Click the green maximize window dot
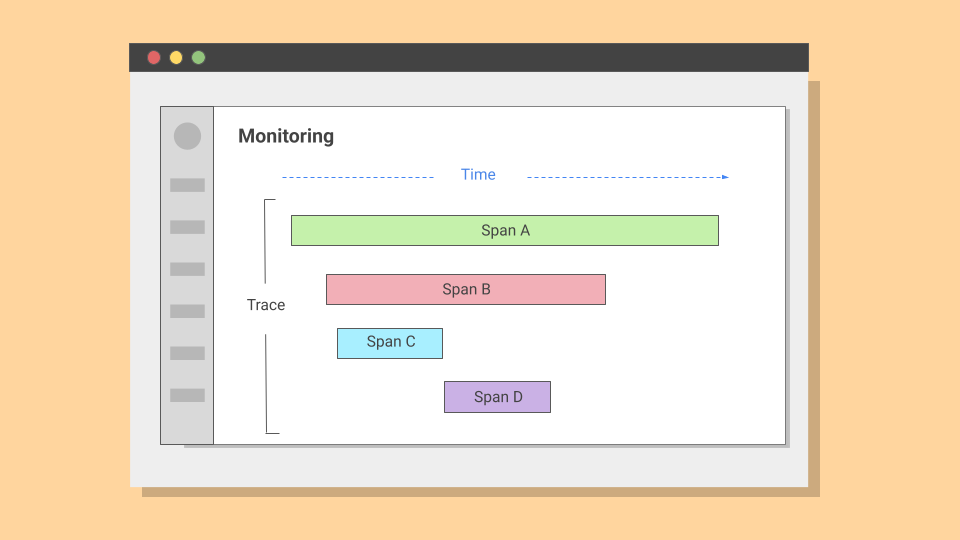Viewport: 960px width, 540px height. pos(198,58)
